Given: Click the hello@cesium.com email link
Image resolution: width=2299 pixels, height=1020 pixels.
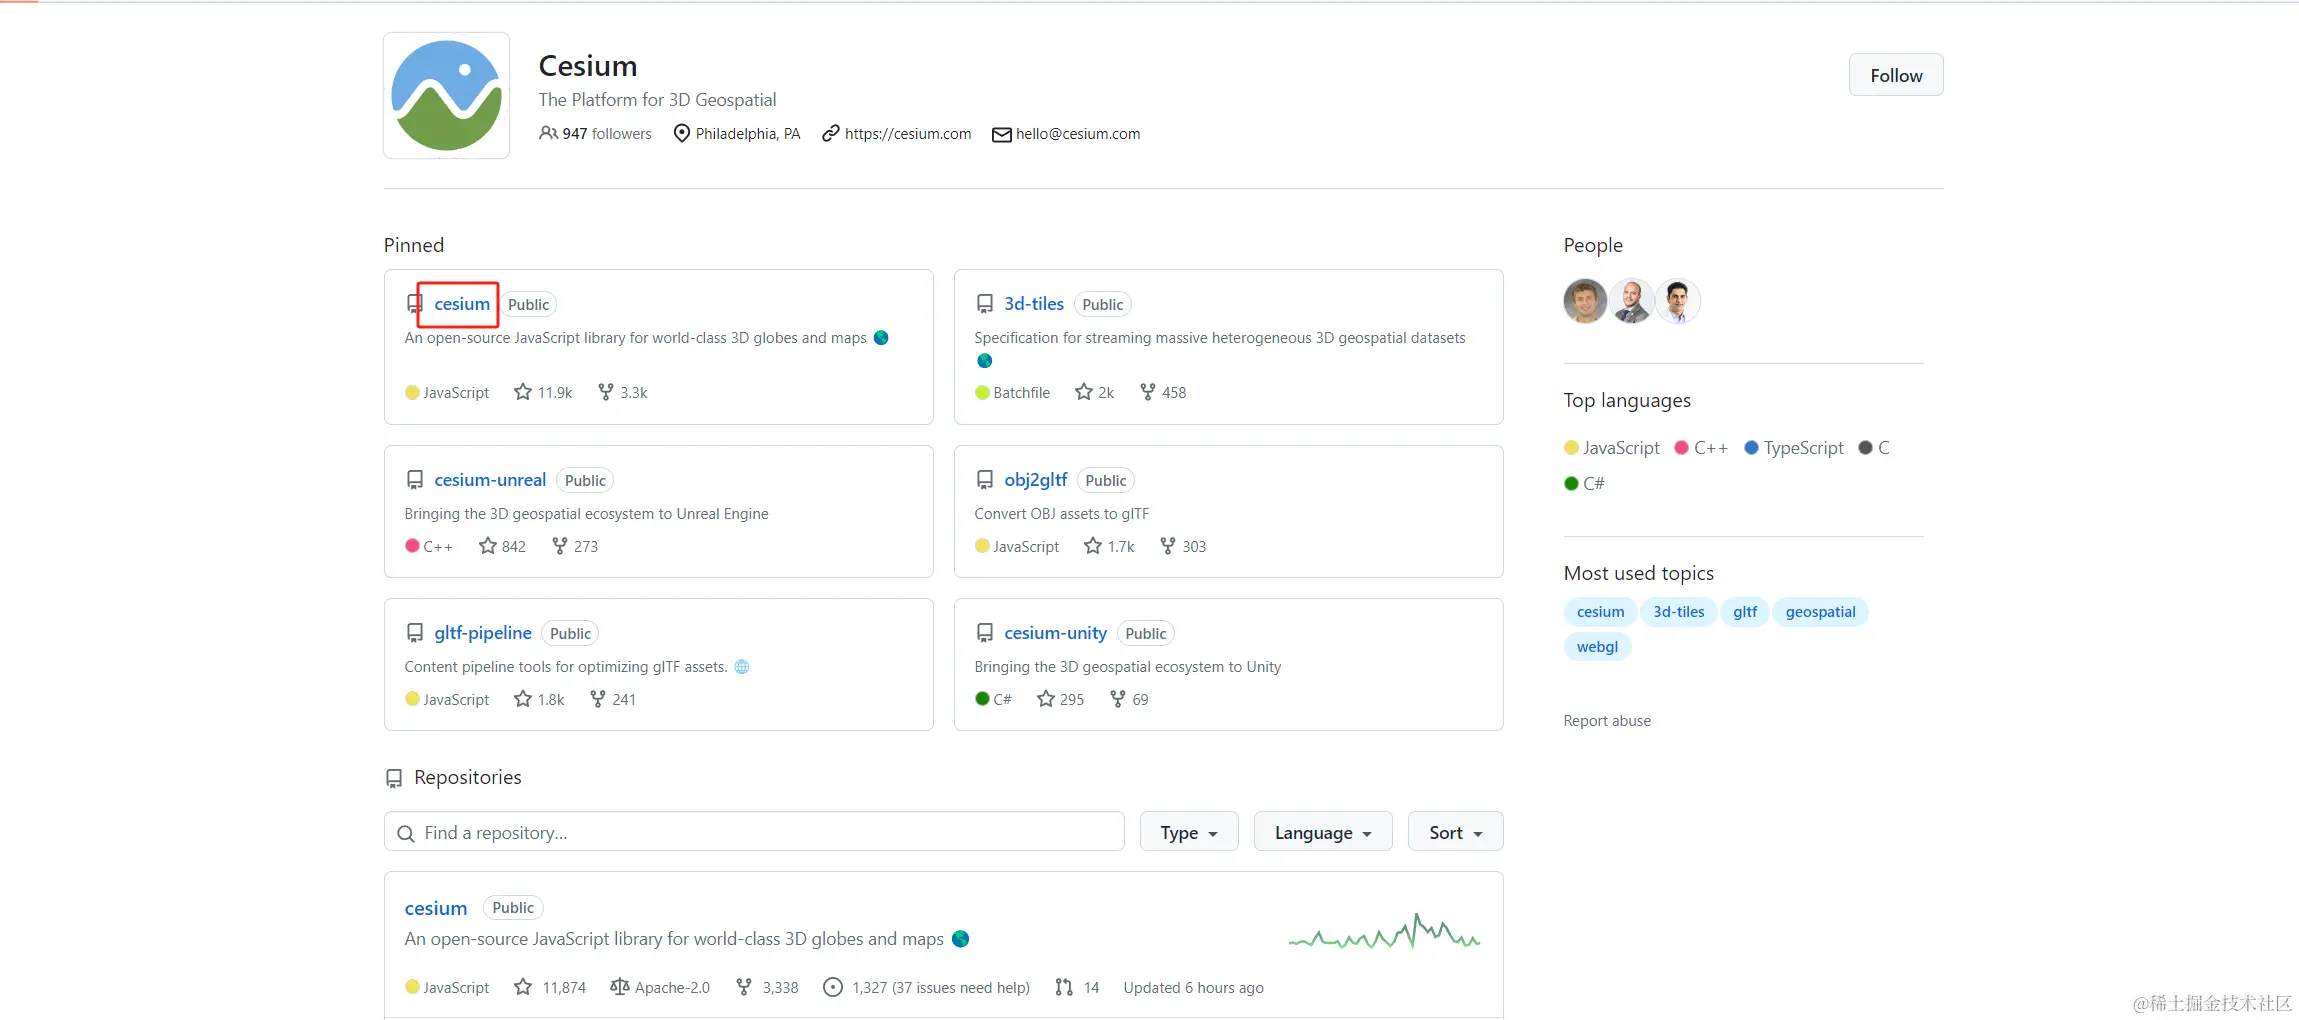Looking at the screenshot, I should point(1078,133).
